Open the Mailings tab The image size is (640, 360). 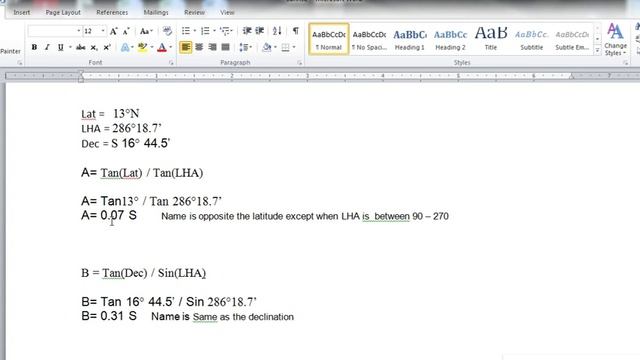tap(156, 13)
